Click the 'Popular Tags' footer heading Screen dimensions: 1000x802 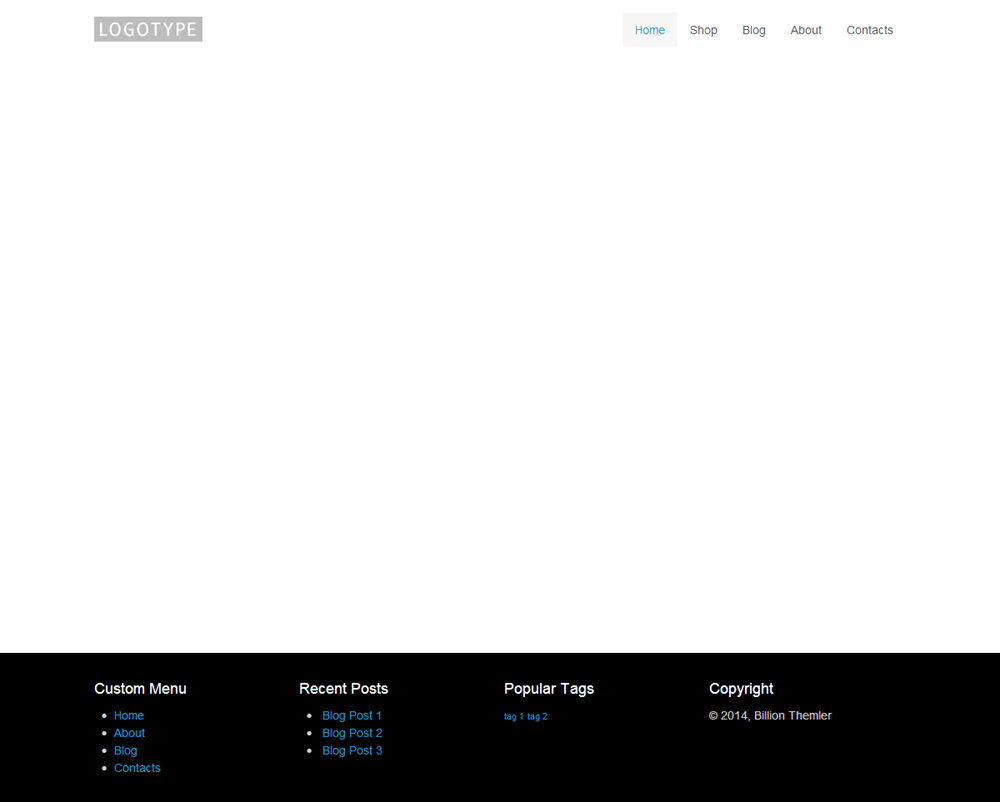pos(548,689)
